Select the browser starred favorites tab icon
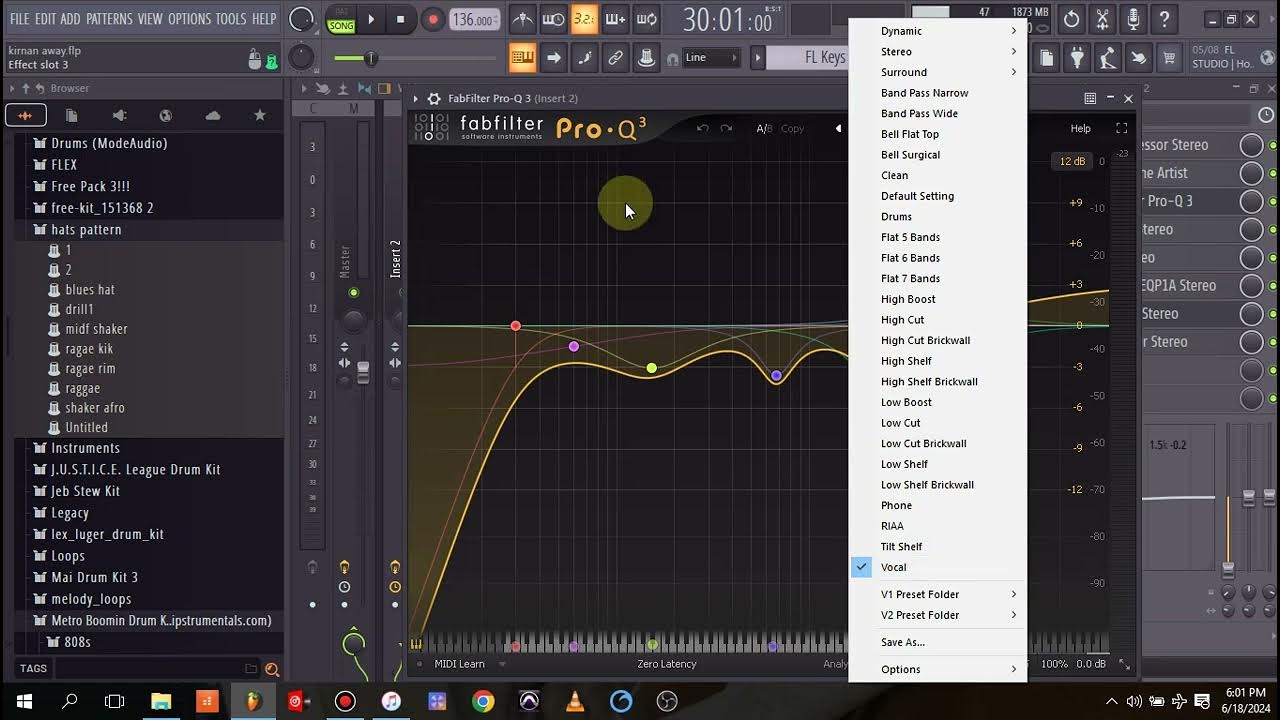 (x=260, y=115)
